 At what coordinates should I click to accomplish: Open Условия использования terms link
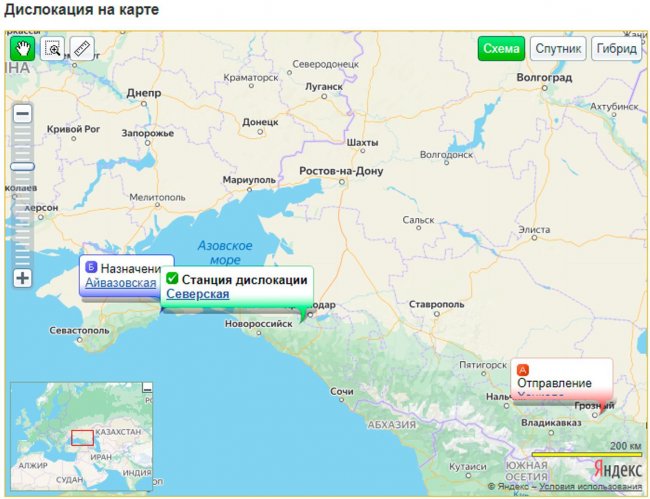coord(590,487)
